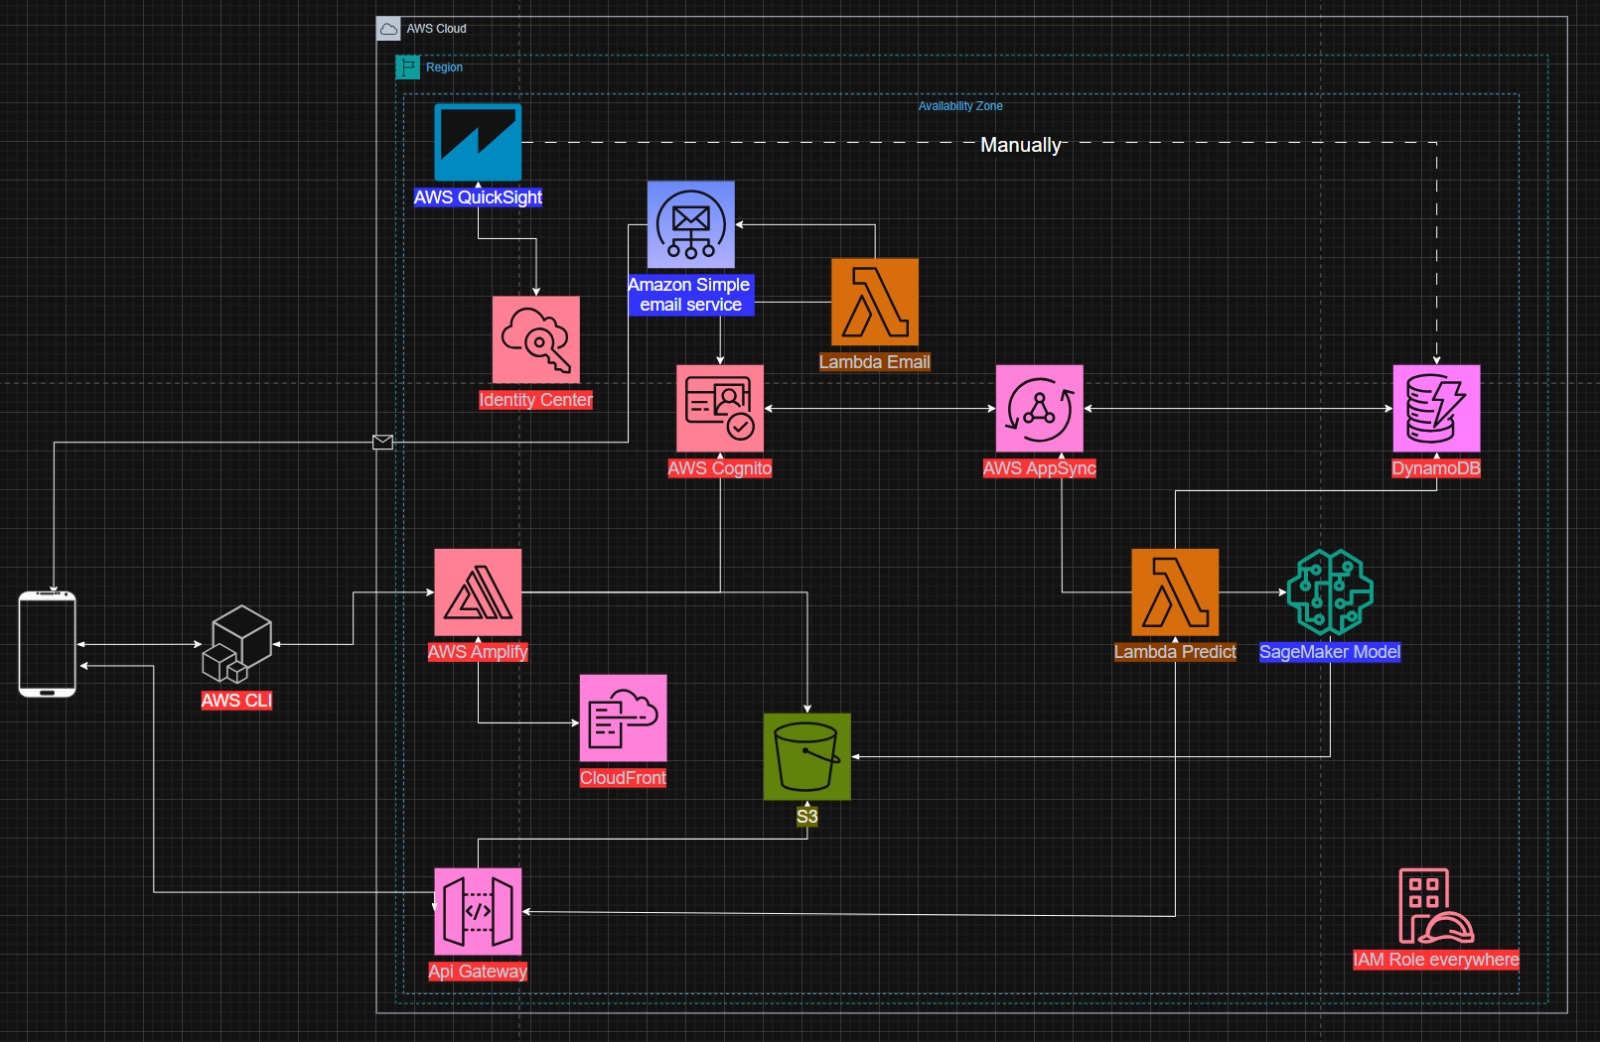Click the IAM Role everywhere building icon

click(x=1436, y=906)
